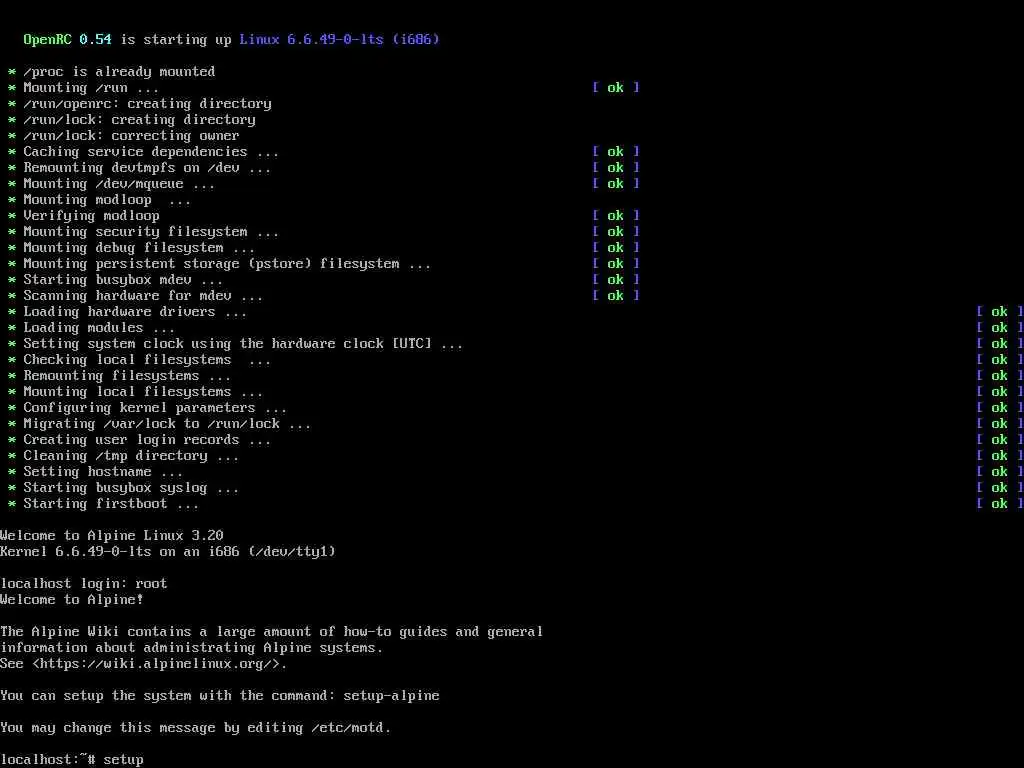This screenshot has width=1024, height=768.
Task: Click the 'Mounting /run ...' line
Action: pyautogui.click(x=91, y=88)
